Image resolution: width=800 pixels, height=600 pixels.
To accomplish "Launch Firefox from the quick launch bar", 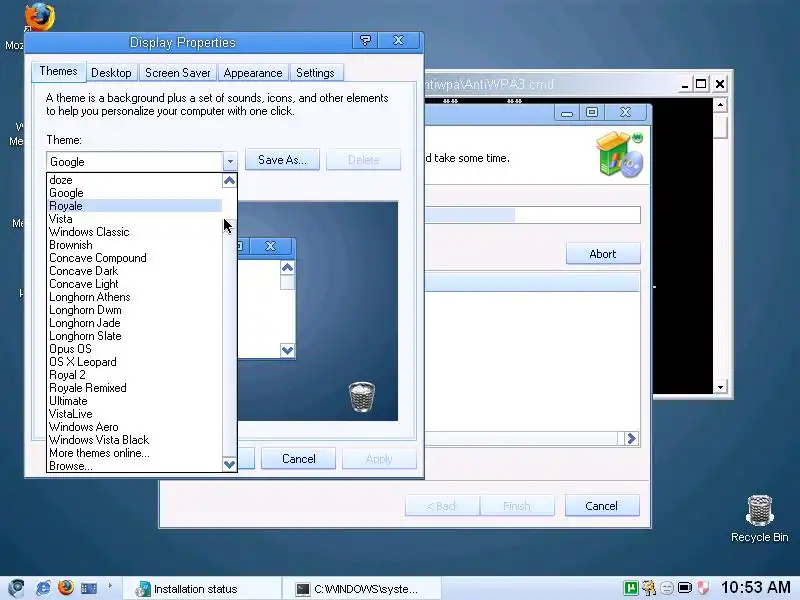I will pyautogui.click(x=66, y=588).
